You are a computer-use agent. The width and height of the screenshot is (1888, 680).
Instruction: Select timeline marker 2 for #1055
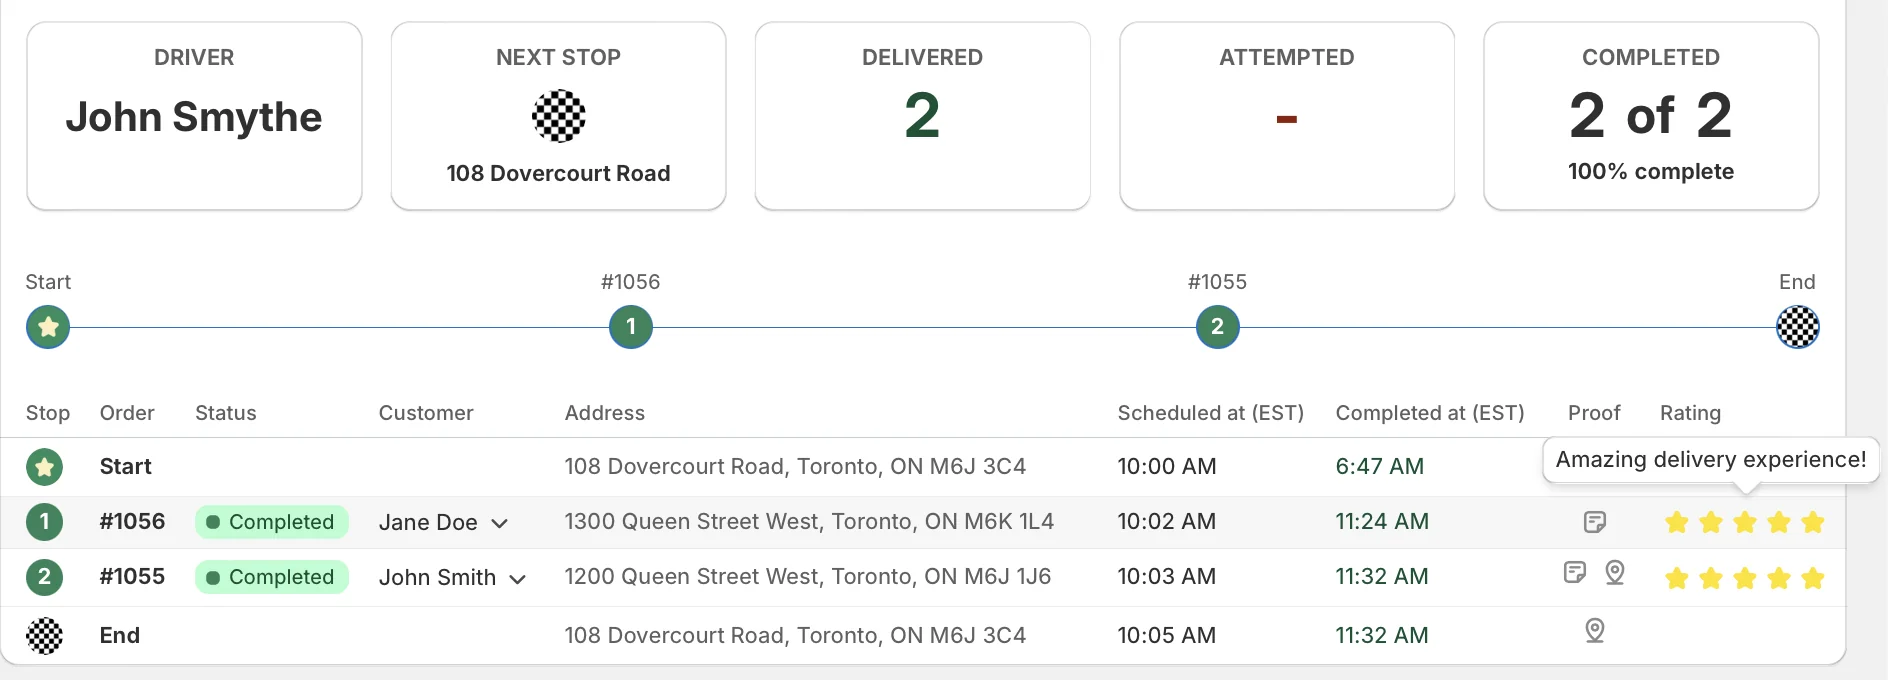pos(1218,327)
